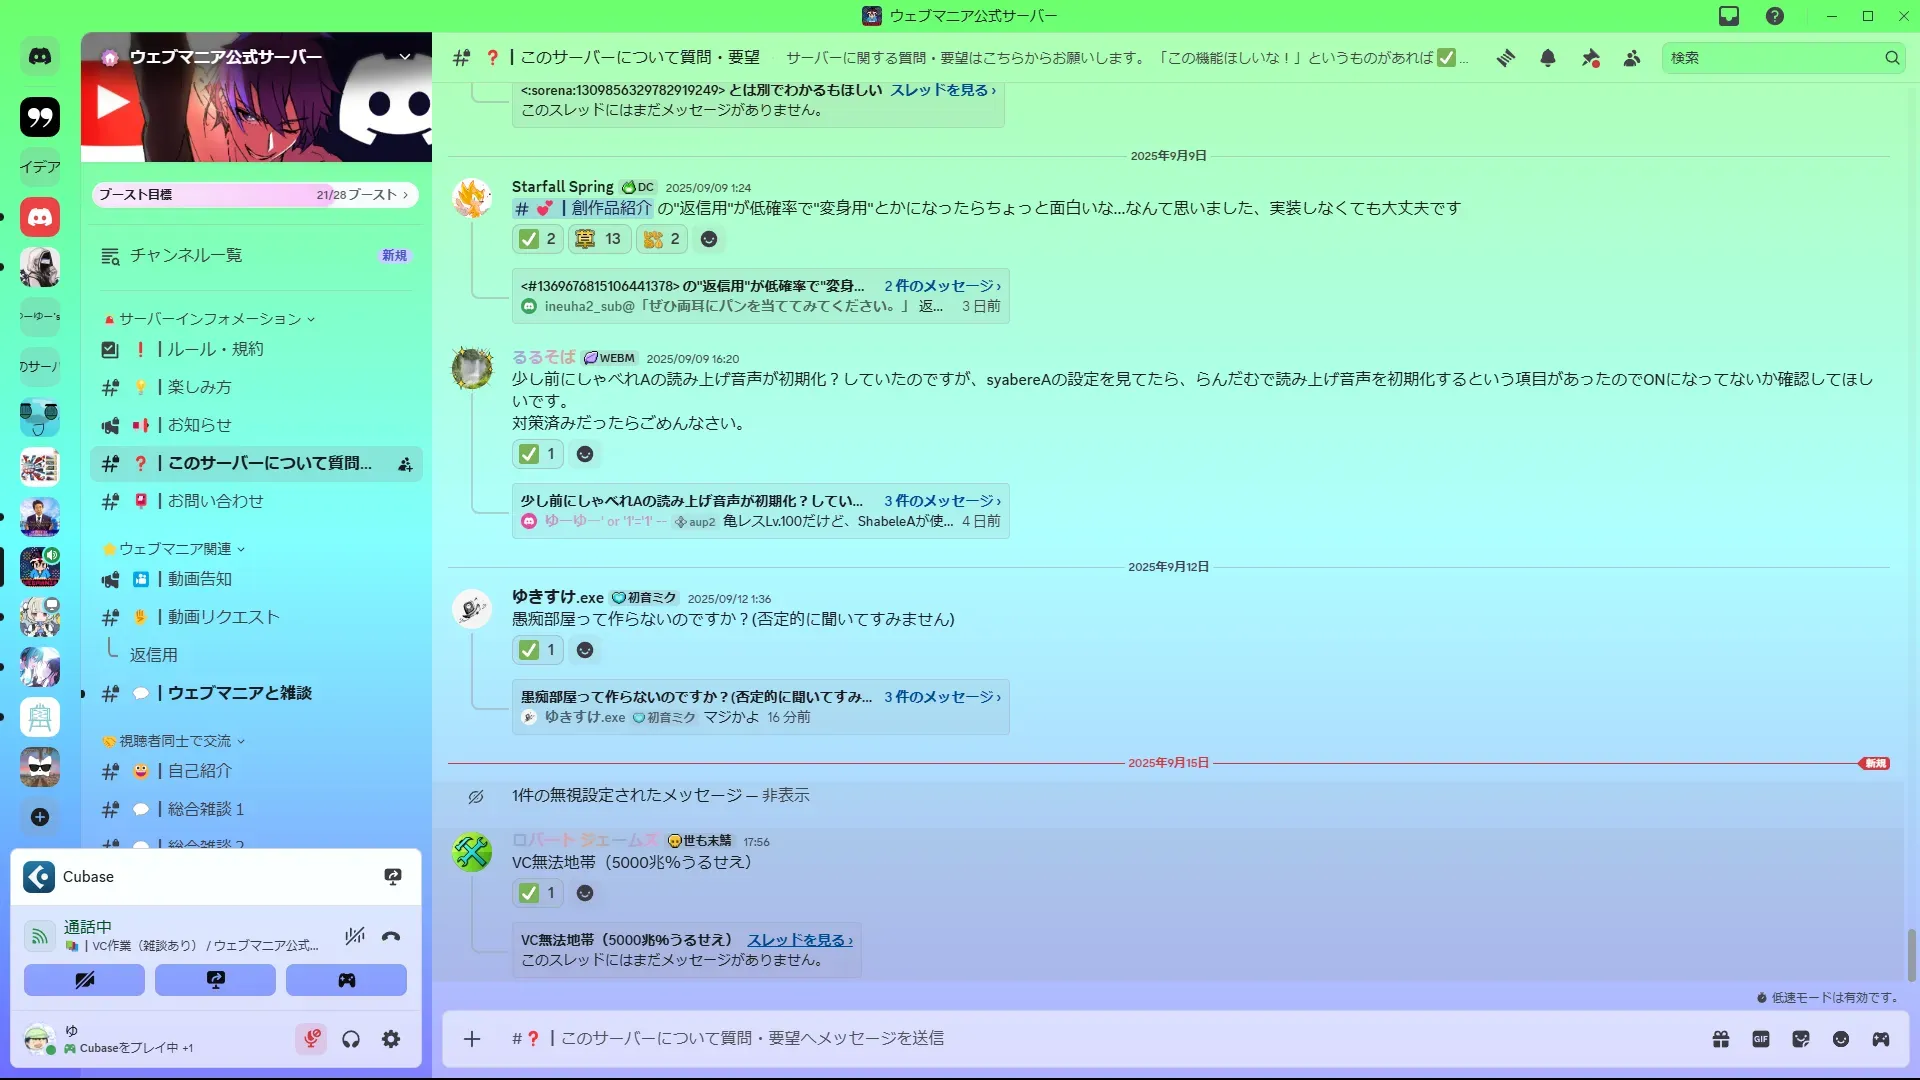Toggle headphone deafen button
Viewport: 1920px width, 1080px height.
coord(351,1039)
